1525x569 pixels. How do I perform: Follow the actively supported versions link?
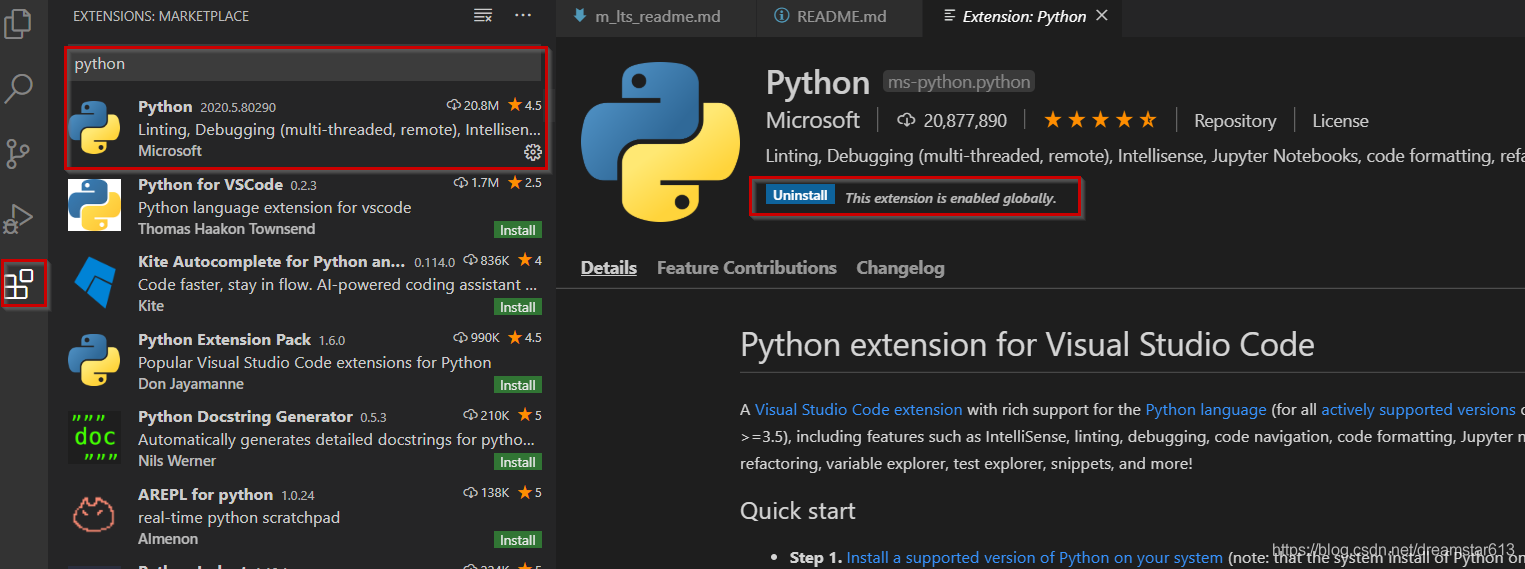click(x=1418, y=410)
